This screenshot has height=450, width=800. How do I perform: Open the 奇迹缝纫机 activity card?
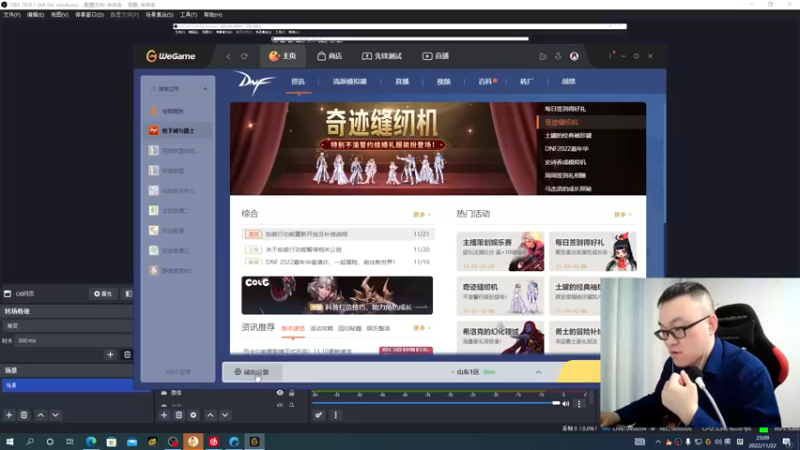click(x=501, y=296)
